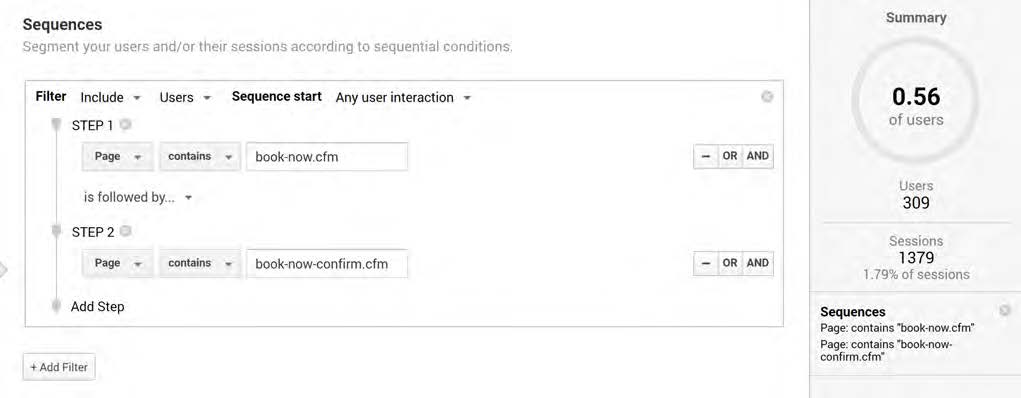Image resolution: width=1021 pixels, height=398 pixels.
Task: Click the book-now-confirm.cfm text field
Action: coord(327,264)
